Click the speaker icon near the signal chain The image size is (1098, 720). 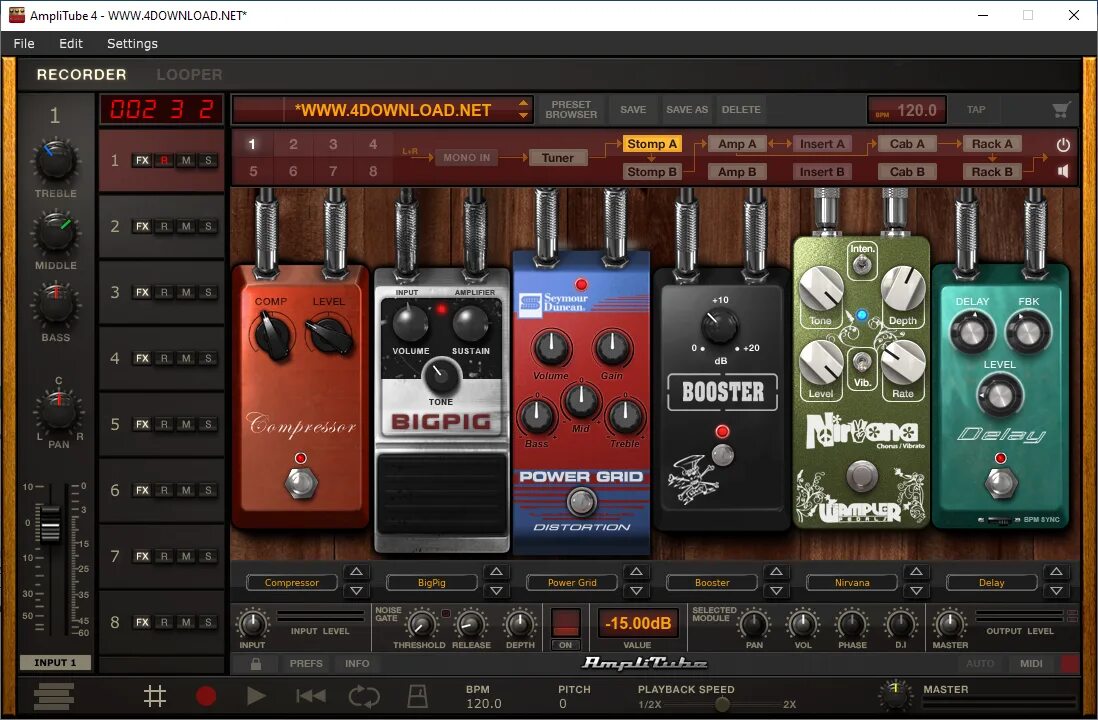pos(1064,171)
